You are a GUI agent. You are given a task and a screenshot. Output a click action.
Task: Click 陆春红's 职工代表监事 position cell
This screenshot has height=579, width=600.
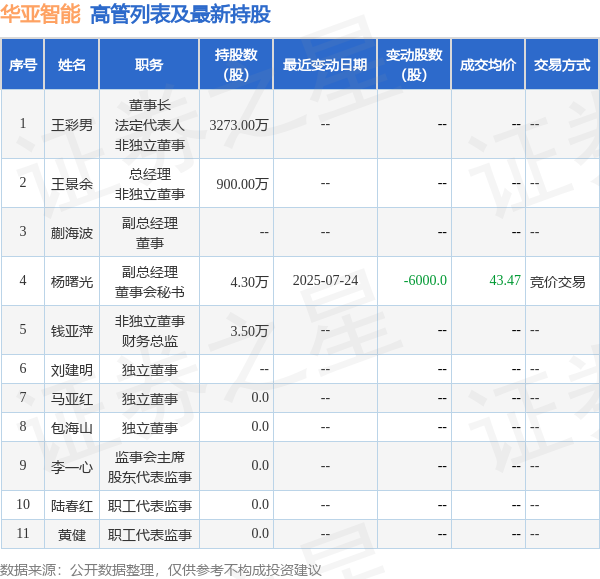tap(150, 506)
